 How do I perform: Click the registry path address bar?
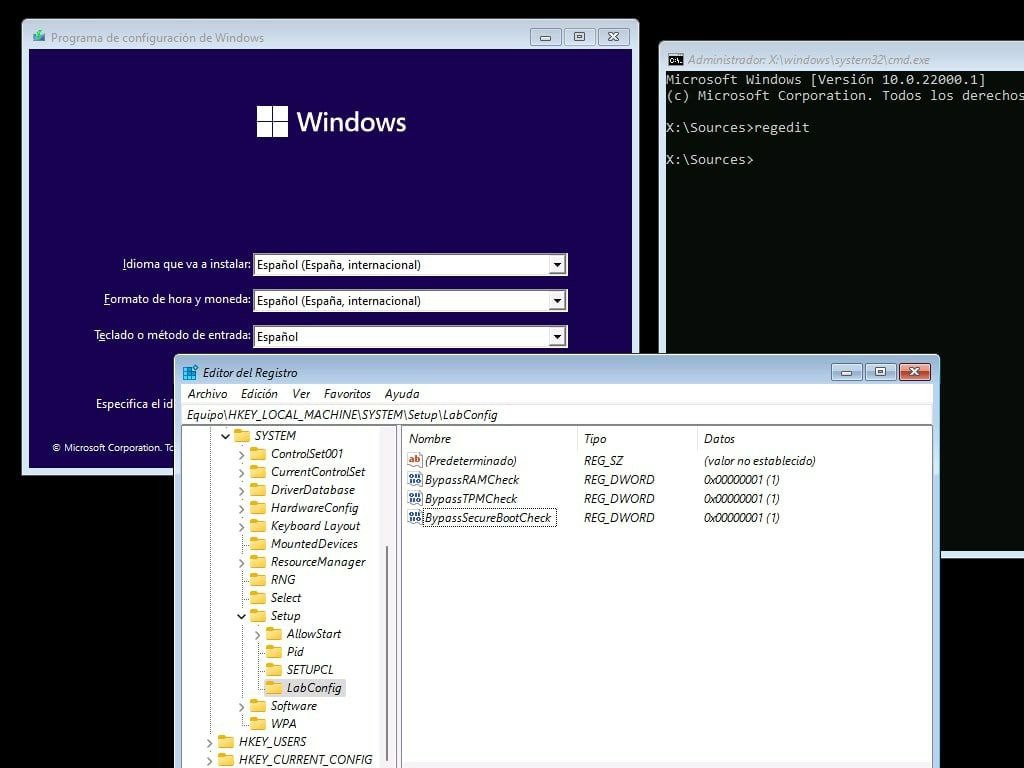tap(556, 415)
